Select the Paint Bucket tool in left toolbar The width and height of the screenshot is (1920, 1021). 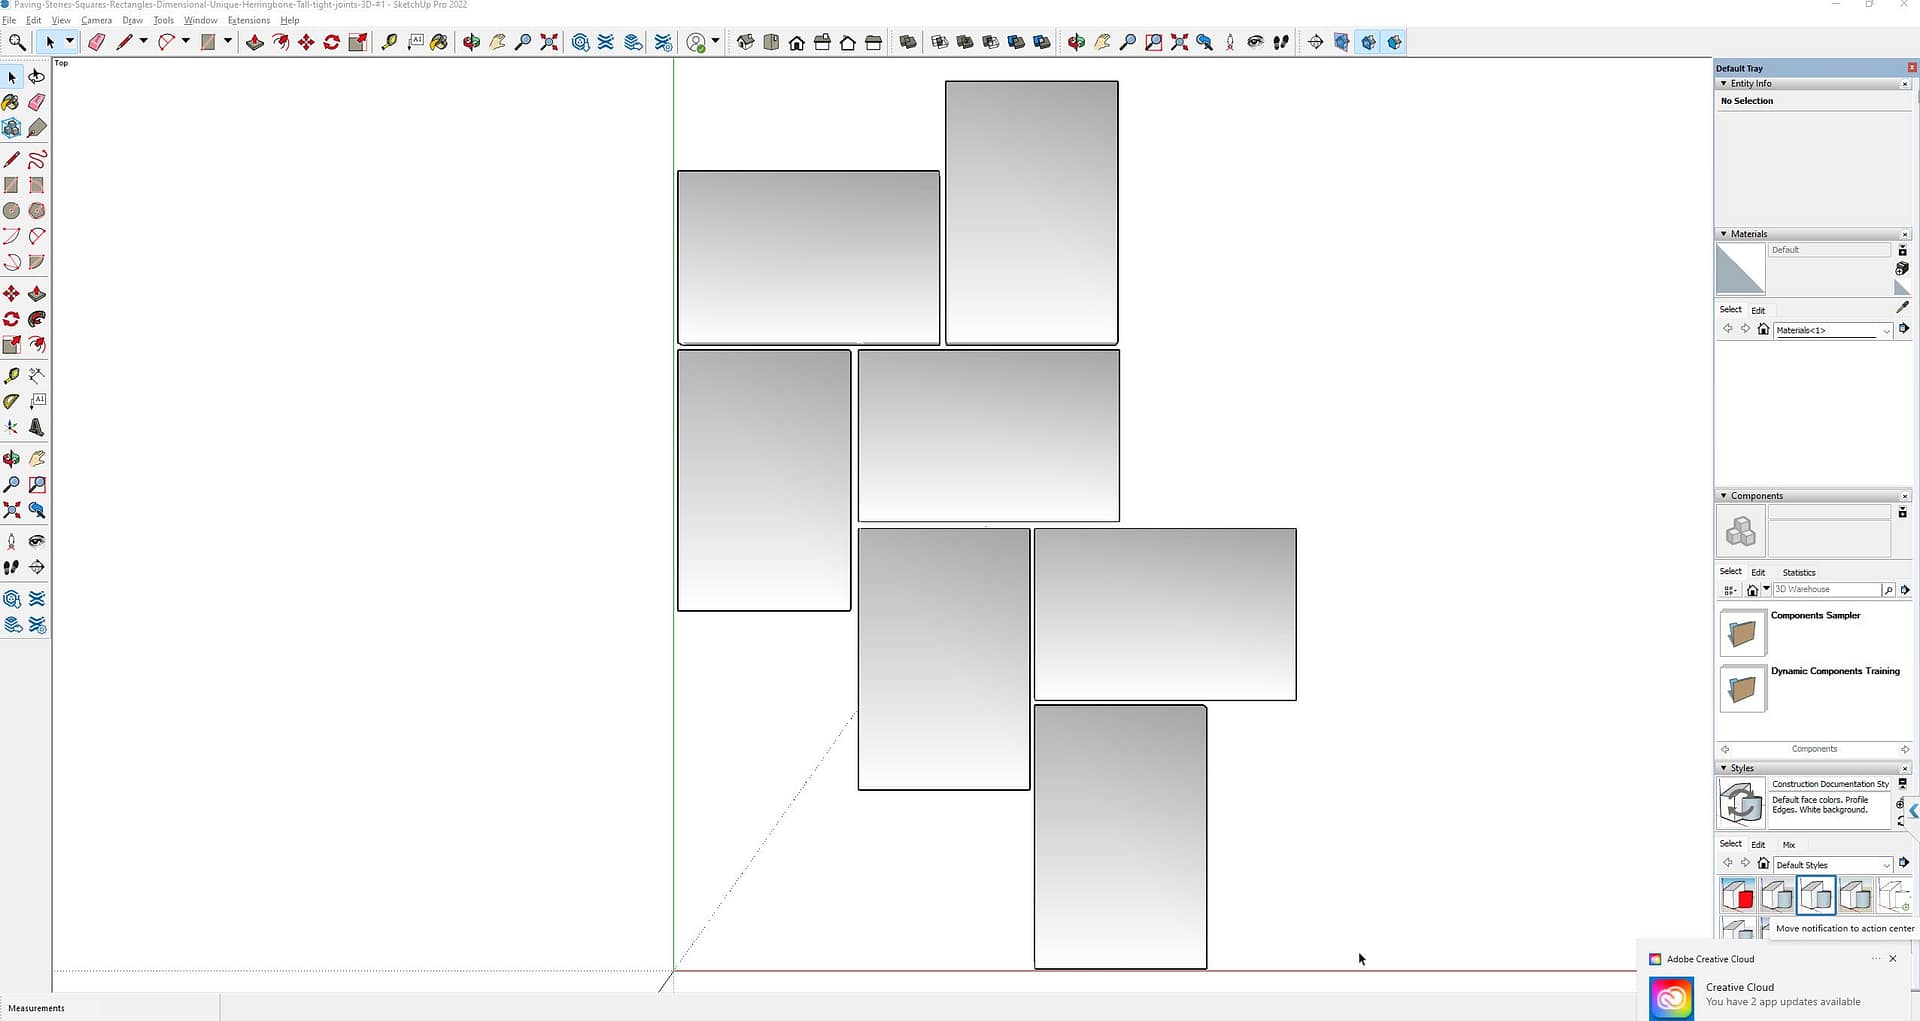tap(11, 102)
